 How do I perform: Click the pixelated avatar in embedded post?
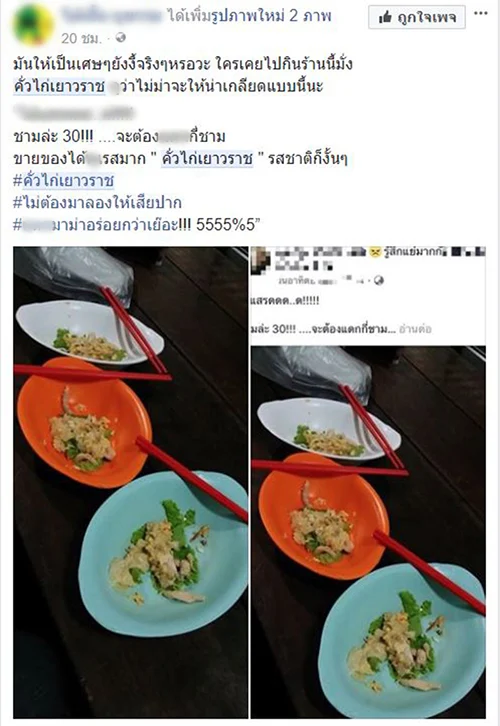click(x=261, y=260)
